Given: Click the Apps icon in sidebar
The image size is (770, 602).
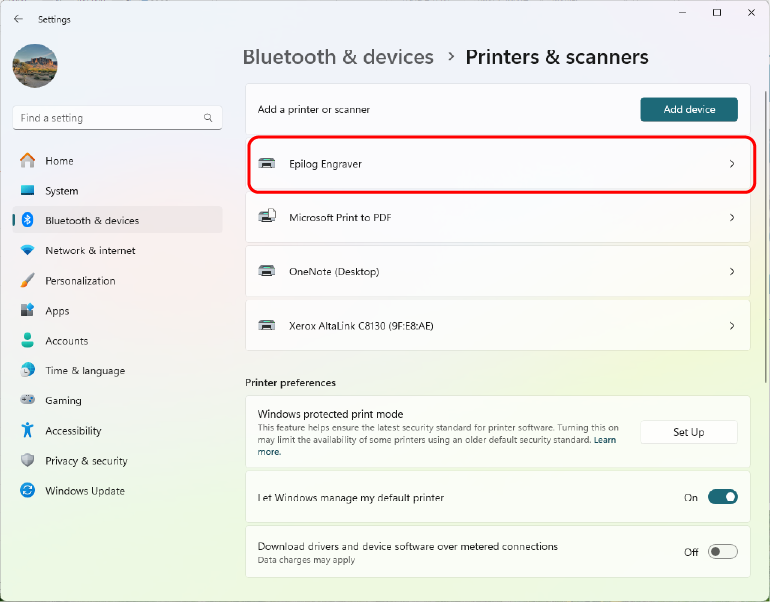Looking at the screenshot, I should point(27,311).
